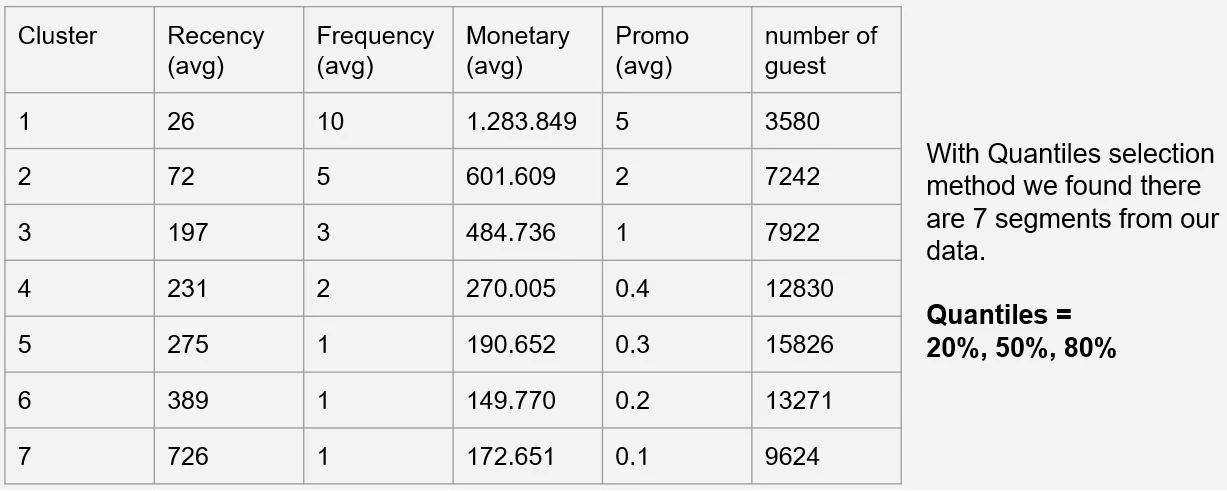Image resolution: width=1227 pixels, height=491 pixels.
Task: Click the Quantiles selection method paragraph
Action: (1071, 202)
